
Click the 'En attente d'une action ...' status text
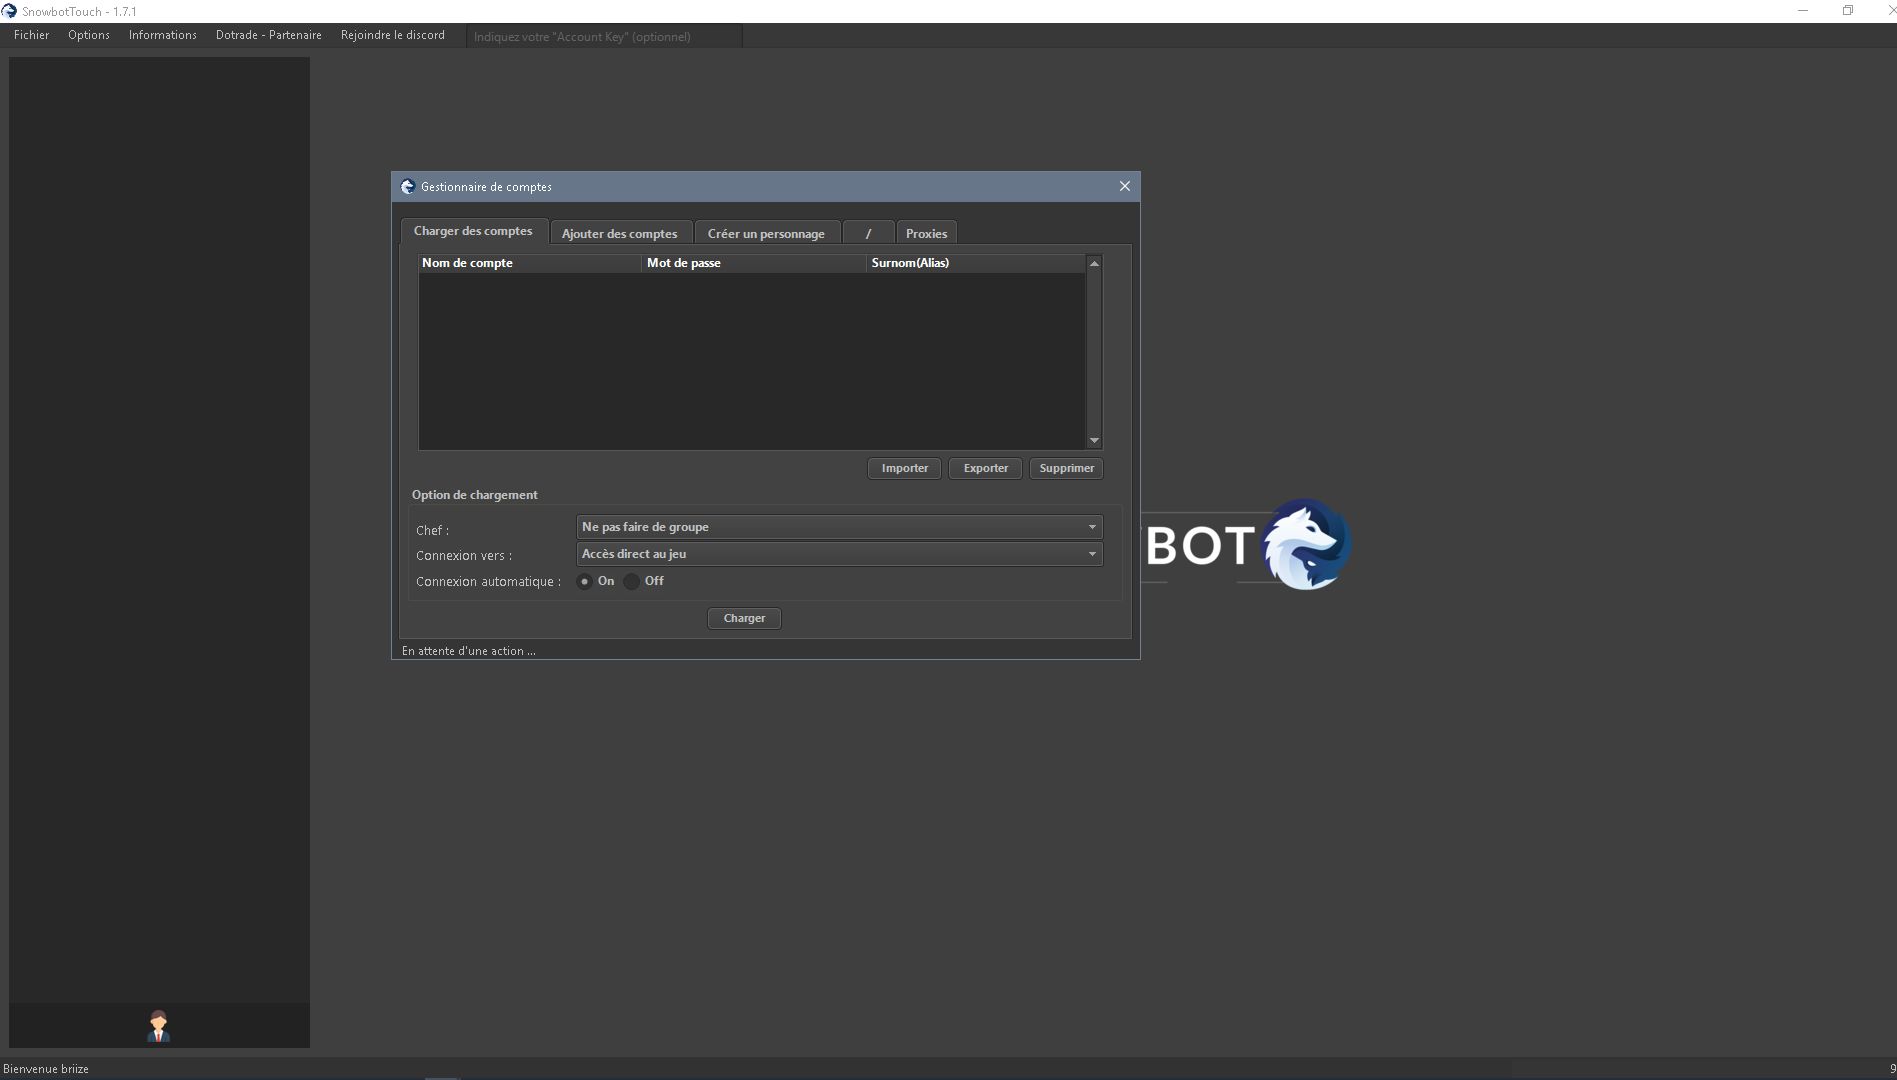point(469,651)
